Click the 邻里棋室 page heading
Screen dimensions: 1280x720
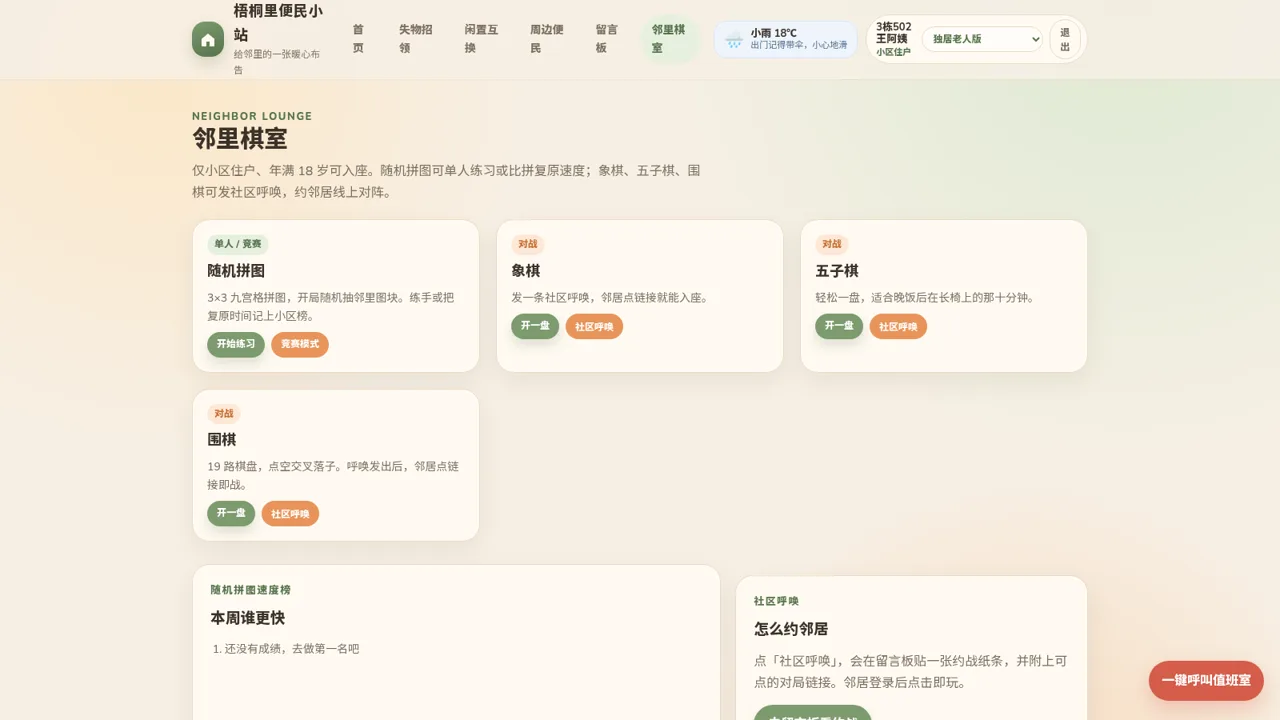[x=240, y=139]
